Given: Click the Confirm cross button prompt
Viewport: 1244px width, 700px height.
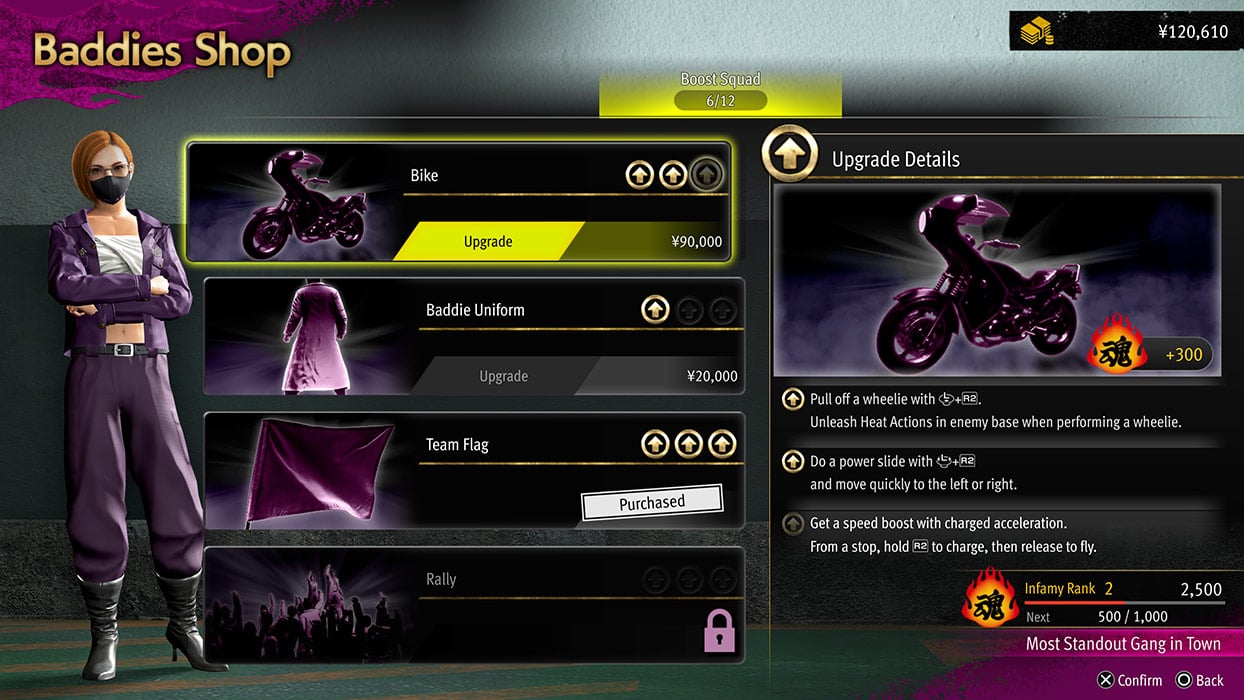Looking at the screenshot, I should [1130, 680].
